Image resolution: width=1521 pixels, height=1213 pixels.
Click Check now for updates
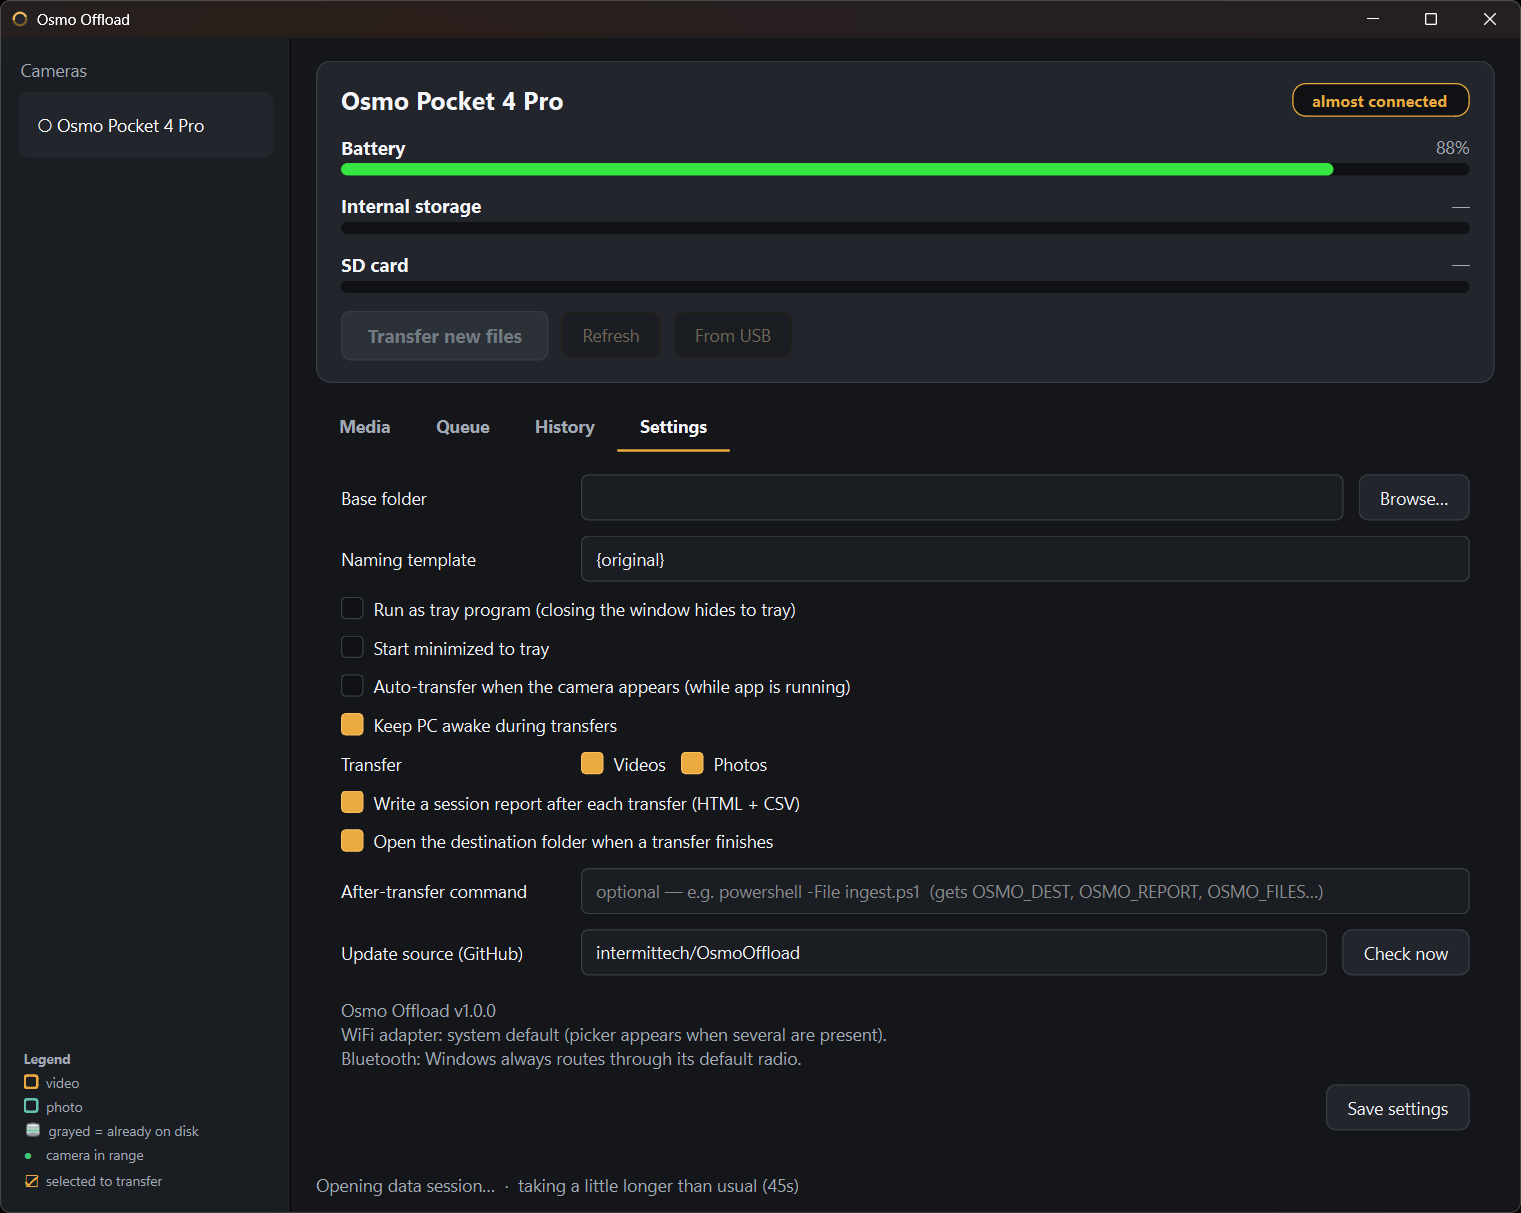(1406, 953)
